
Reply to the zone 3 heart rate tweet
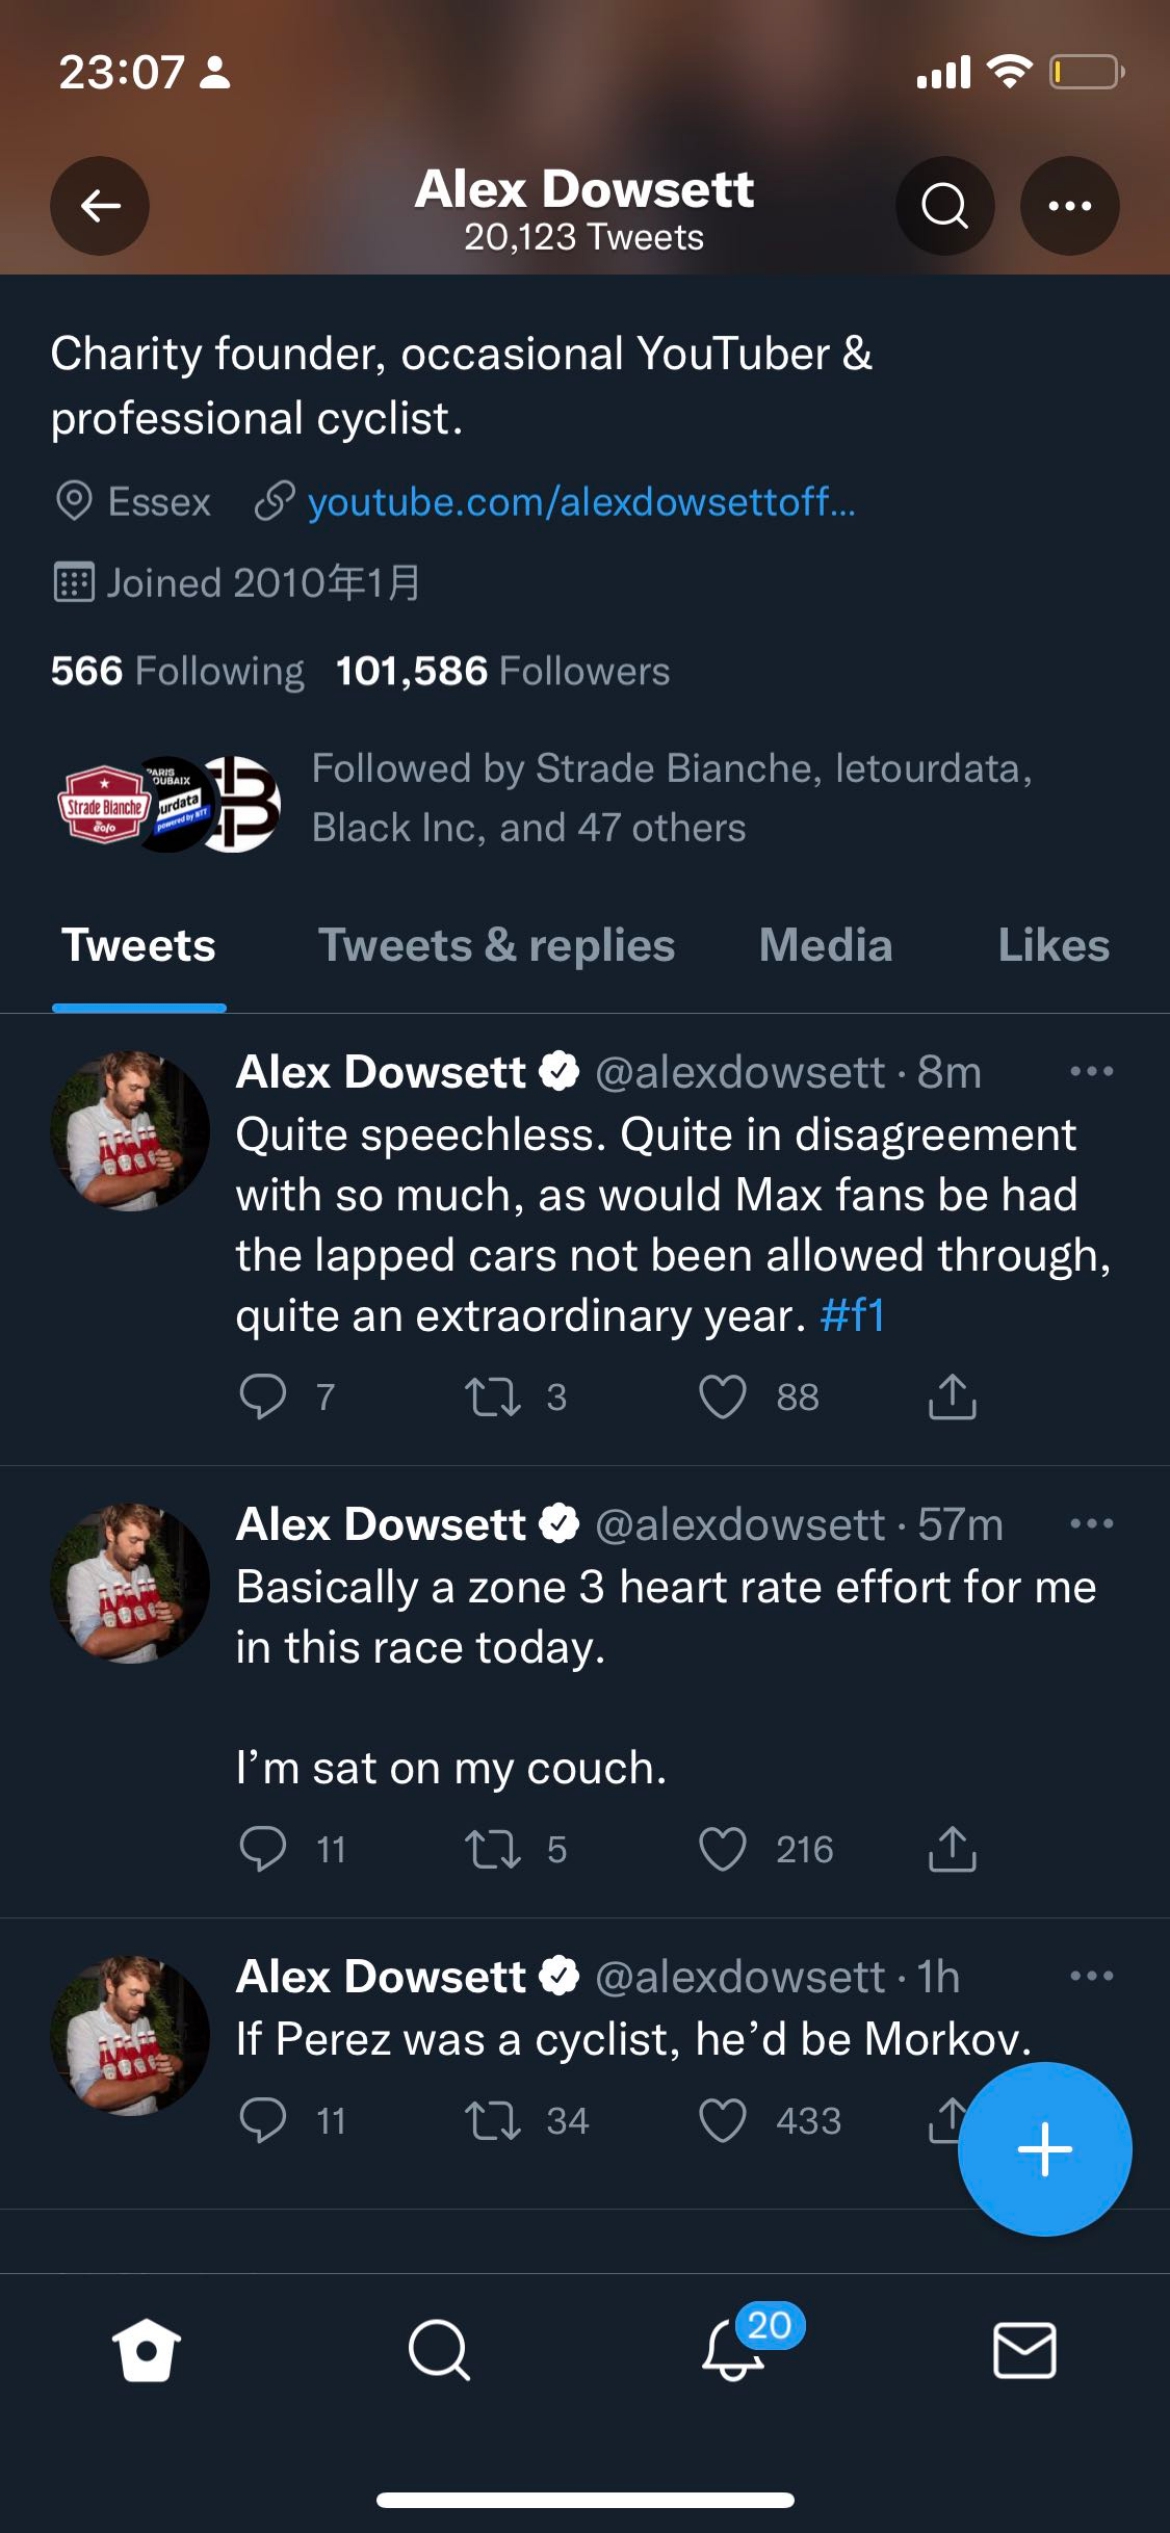click(263, 1849)
